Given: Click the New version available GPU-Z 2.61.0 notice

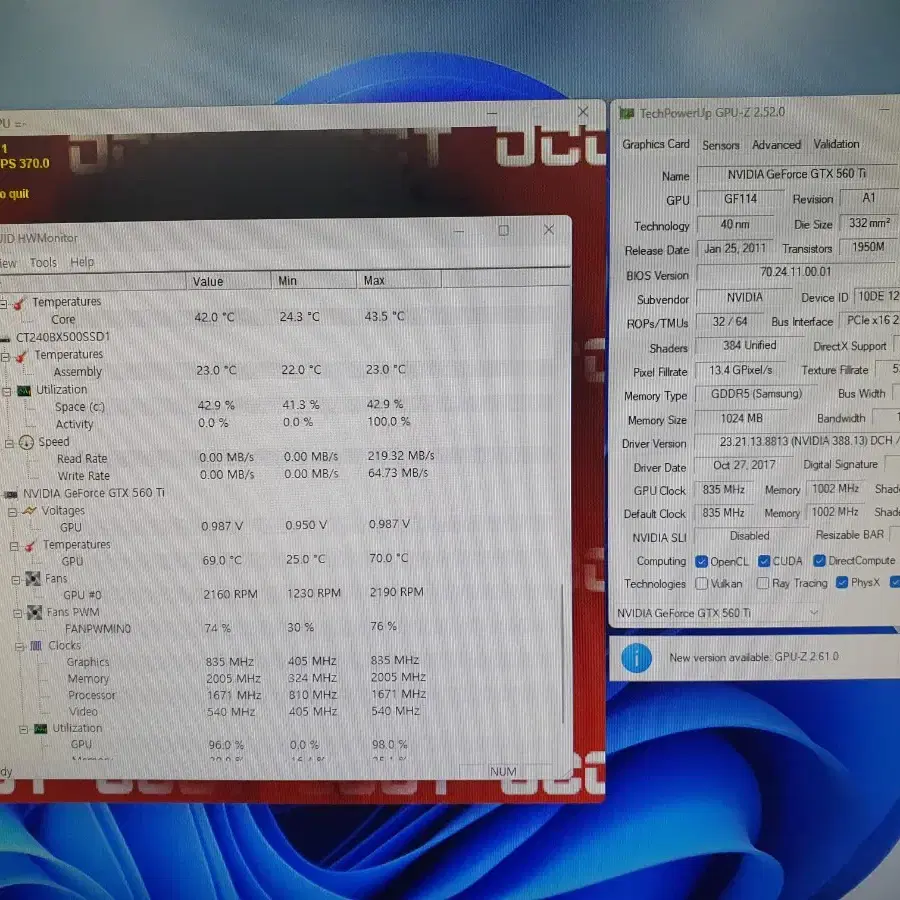Looking at the screenshot, I should [754, 657].
